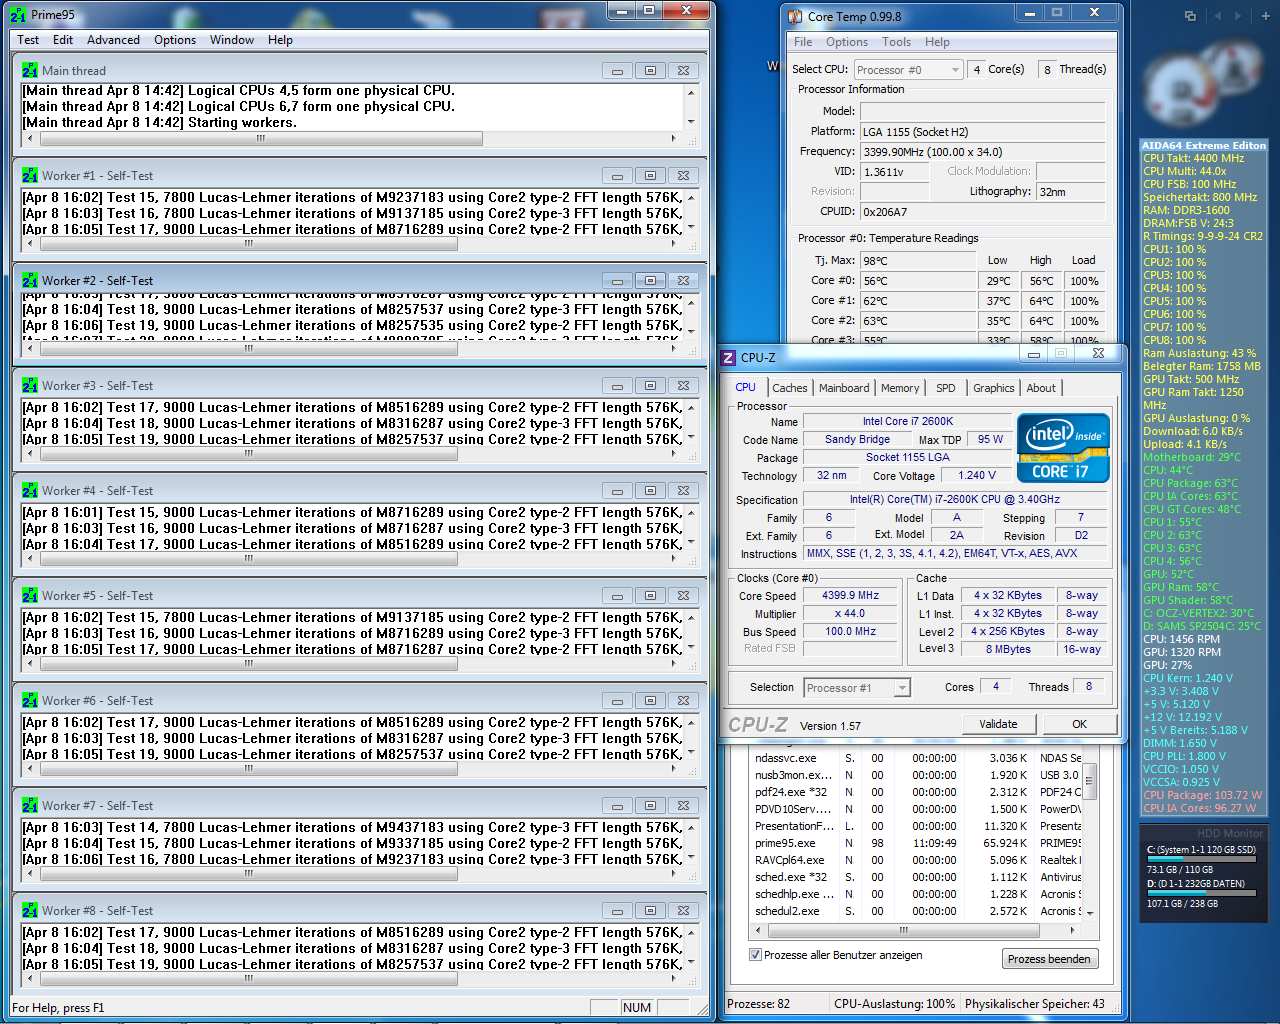Viewport: 1280px width, 1024px height.
Task: Click Main thread scroll-up arrow
Action: click(x=690, y=92)
